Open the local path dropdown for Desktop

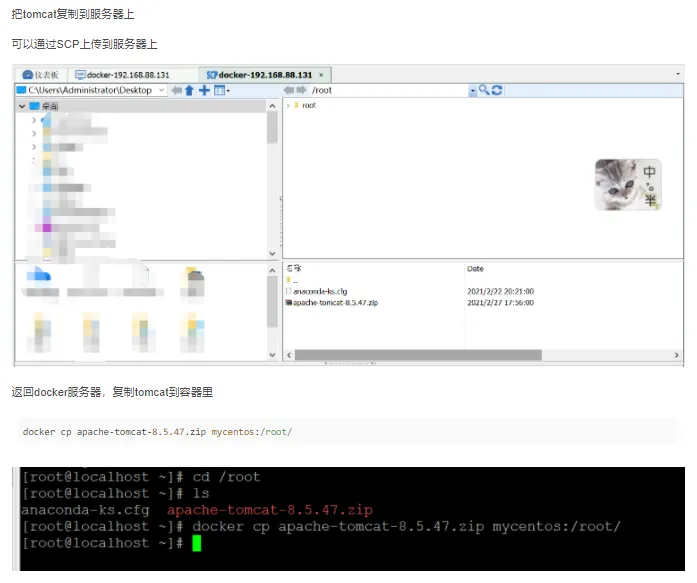(161, 90)
